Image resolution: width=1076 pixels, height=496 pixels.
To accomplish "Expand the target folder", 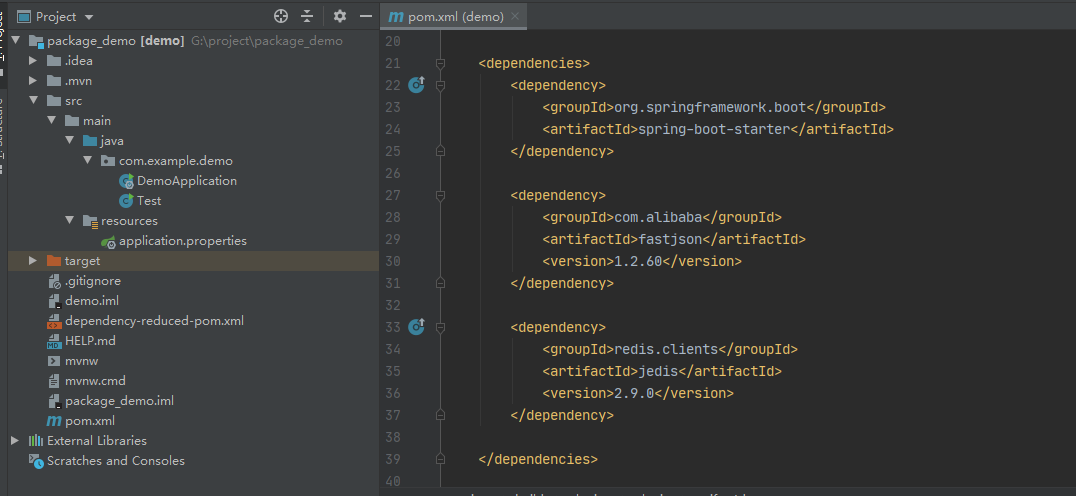I will [33, 261].
